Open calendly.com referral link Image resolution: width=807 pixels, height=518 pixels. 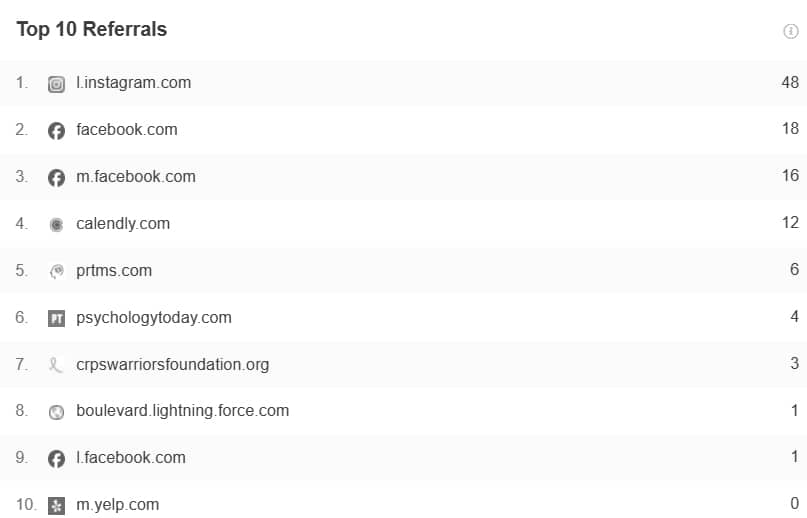(x=123, y=224)
